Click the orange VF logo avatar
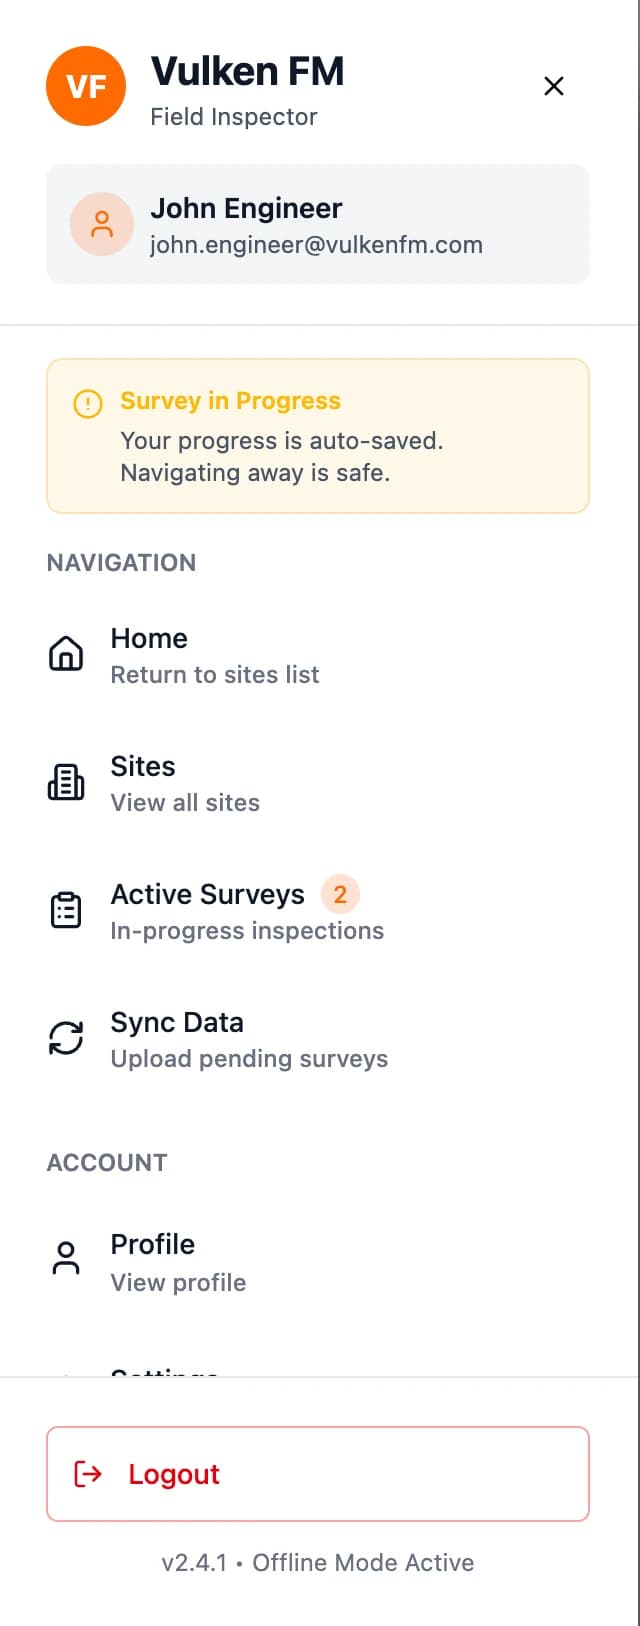Image resolution: width=640 pixels, height=1626 pixels. [x=86, y=86]
